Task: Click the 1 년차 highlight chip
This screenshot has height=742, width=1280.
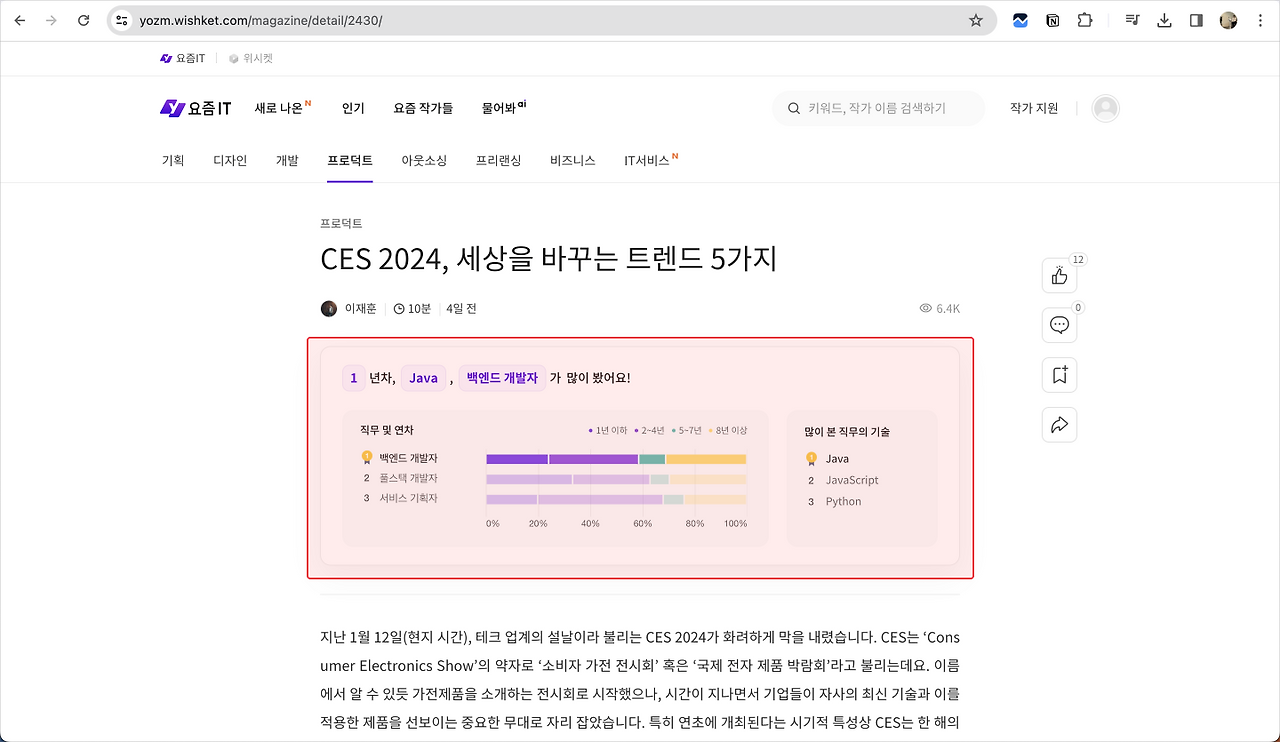Action: [x=354, y=378]
